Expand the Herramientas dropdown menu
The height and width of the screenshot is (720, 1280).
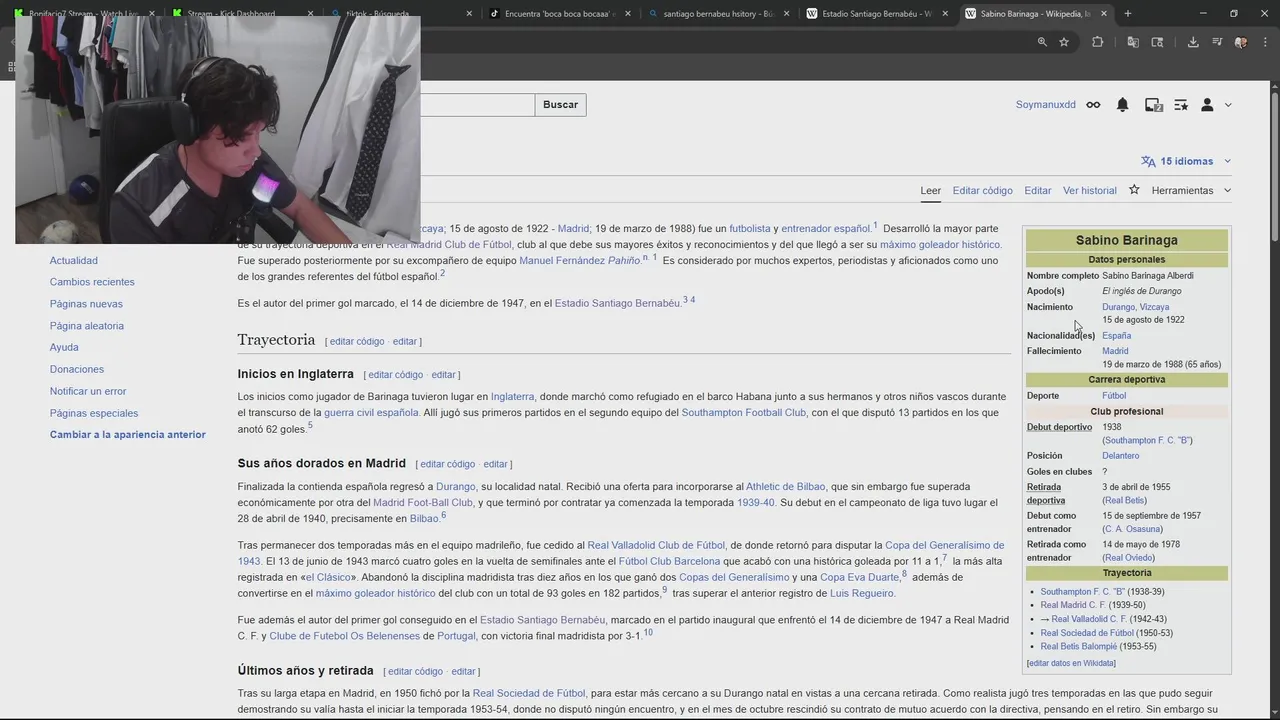1191,190
